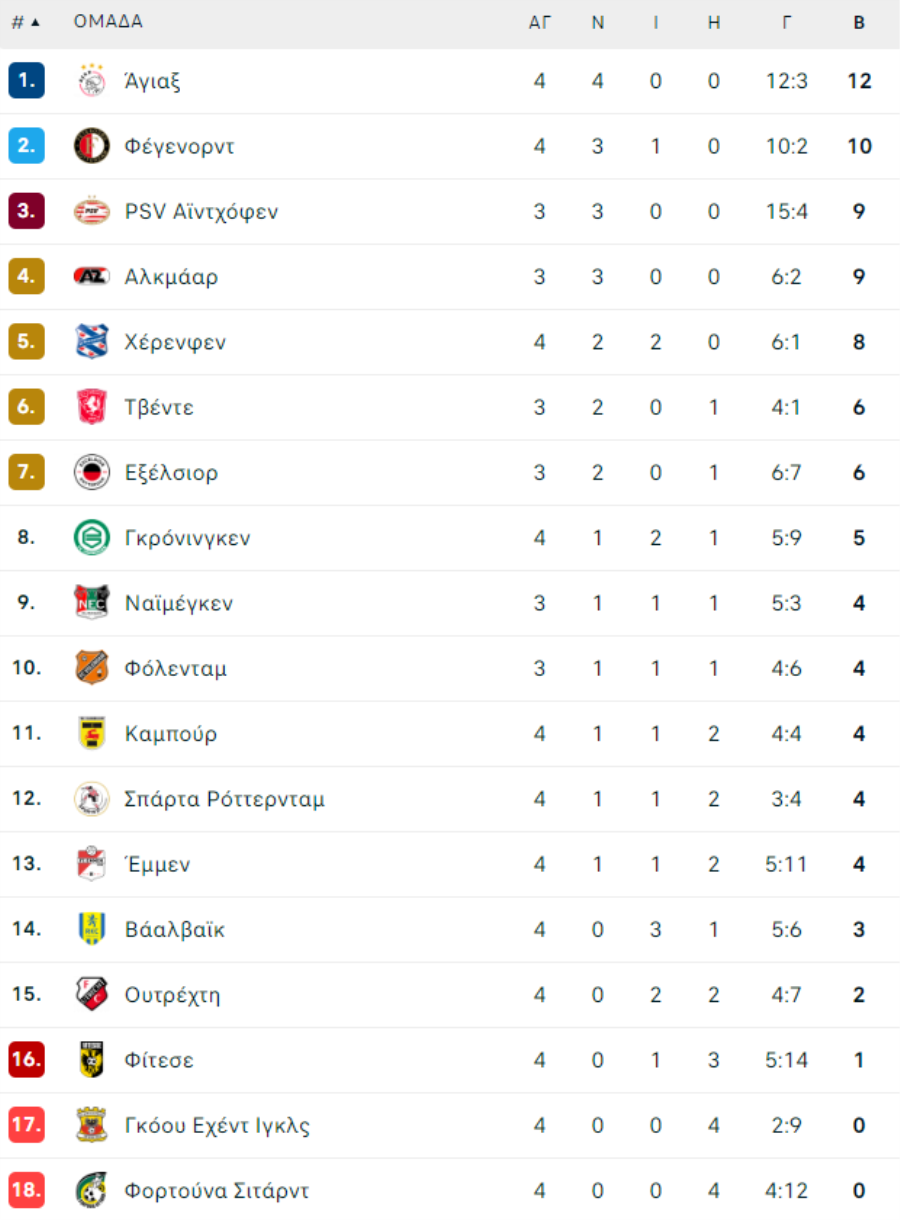This screenshot has width=900, height=1220.
Task: Click the Γκρόνινγκεν green logo
Action: coord(92,538)
